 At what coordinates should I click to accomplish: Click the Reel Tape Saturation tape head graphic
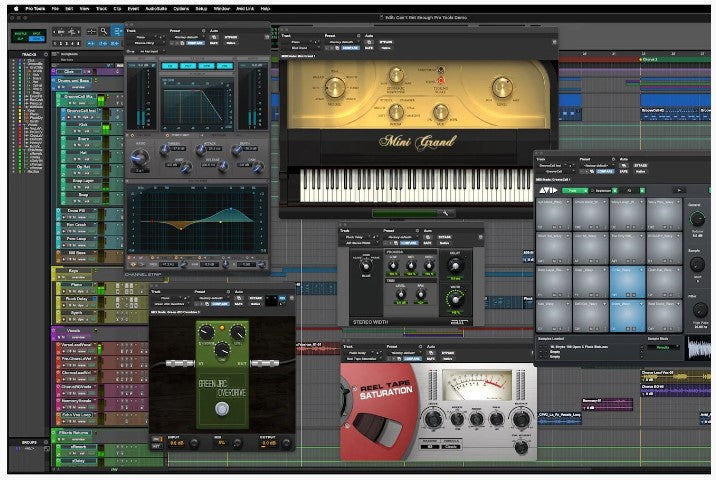[377, 426]
